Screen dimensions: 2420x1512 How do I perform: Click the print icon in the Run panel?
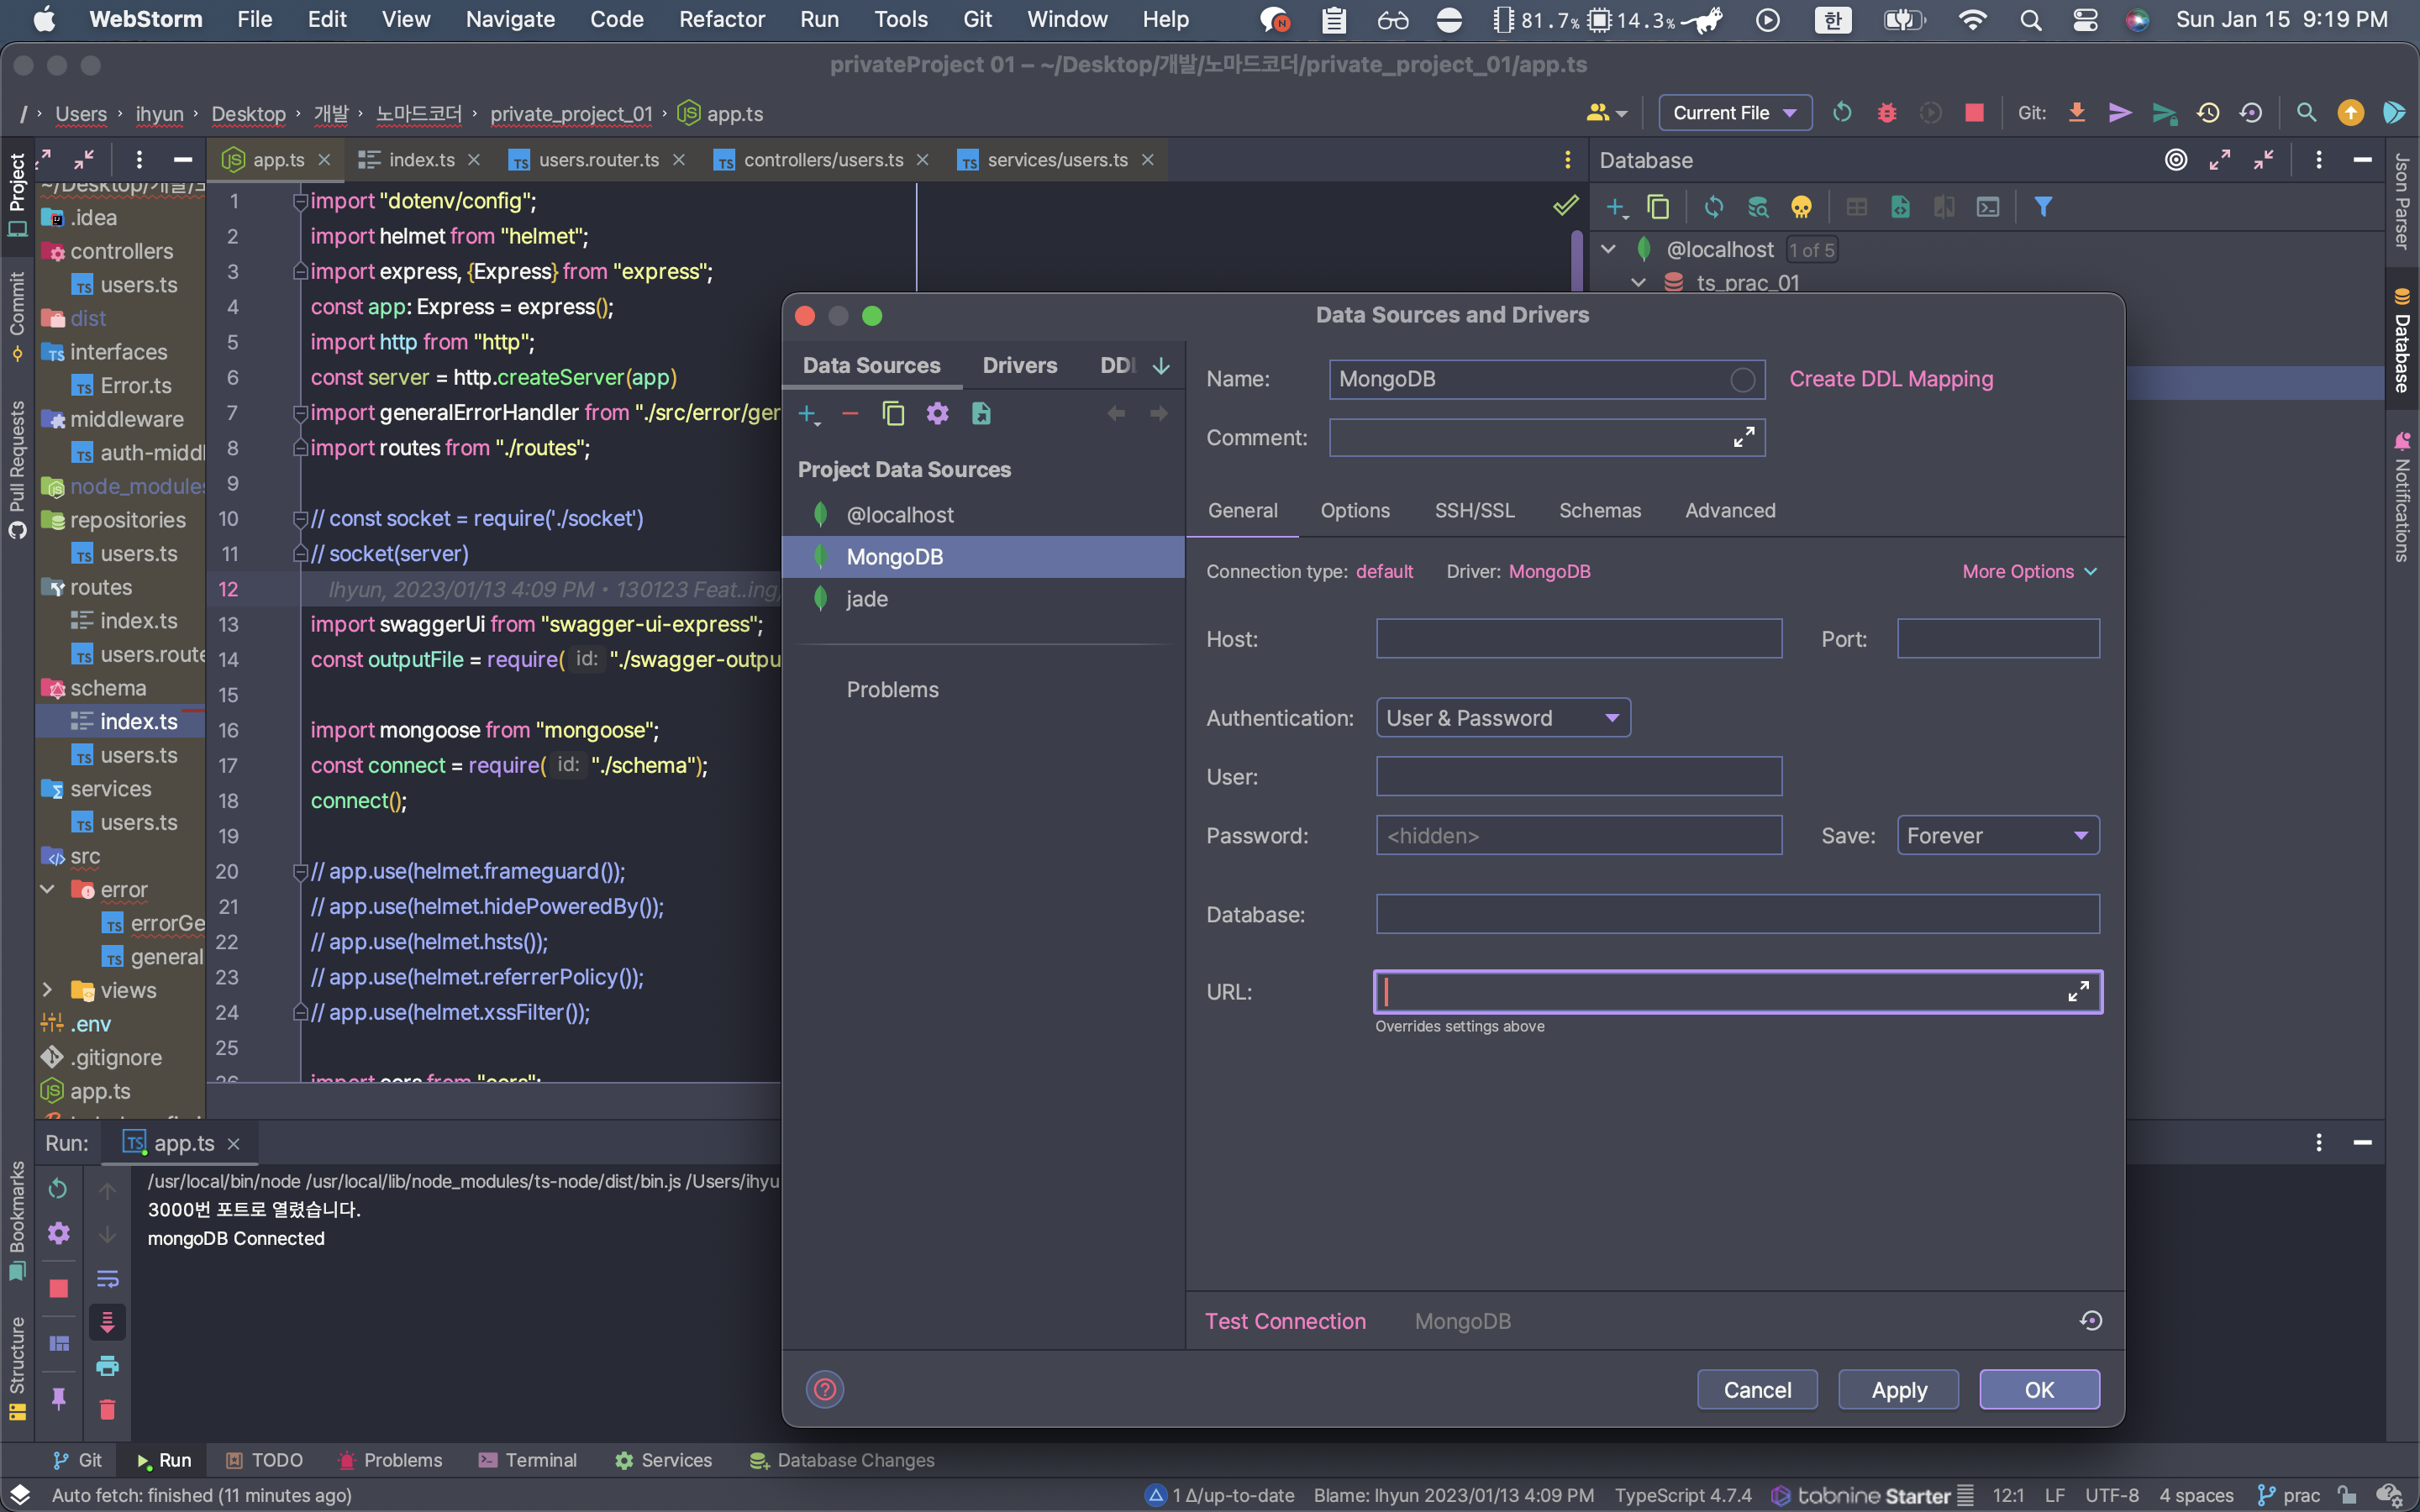click(107, 1366)
